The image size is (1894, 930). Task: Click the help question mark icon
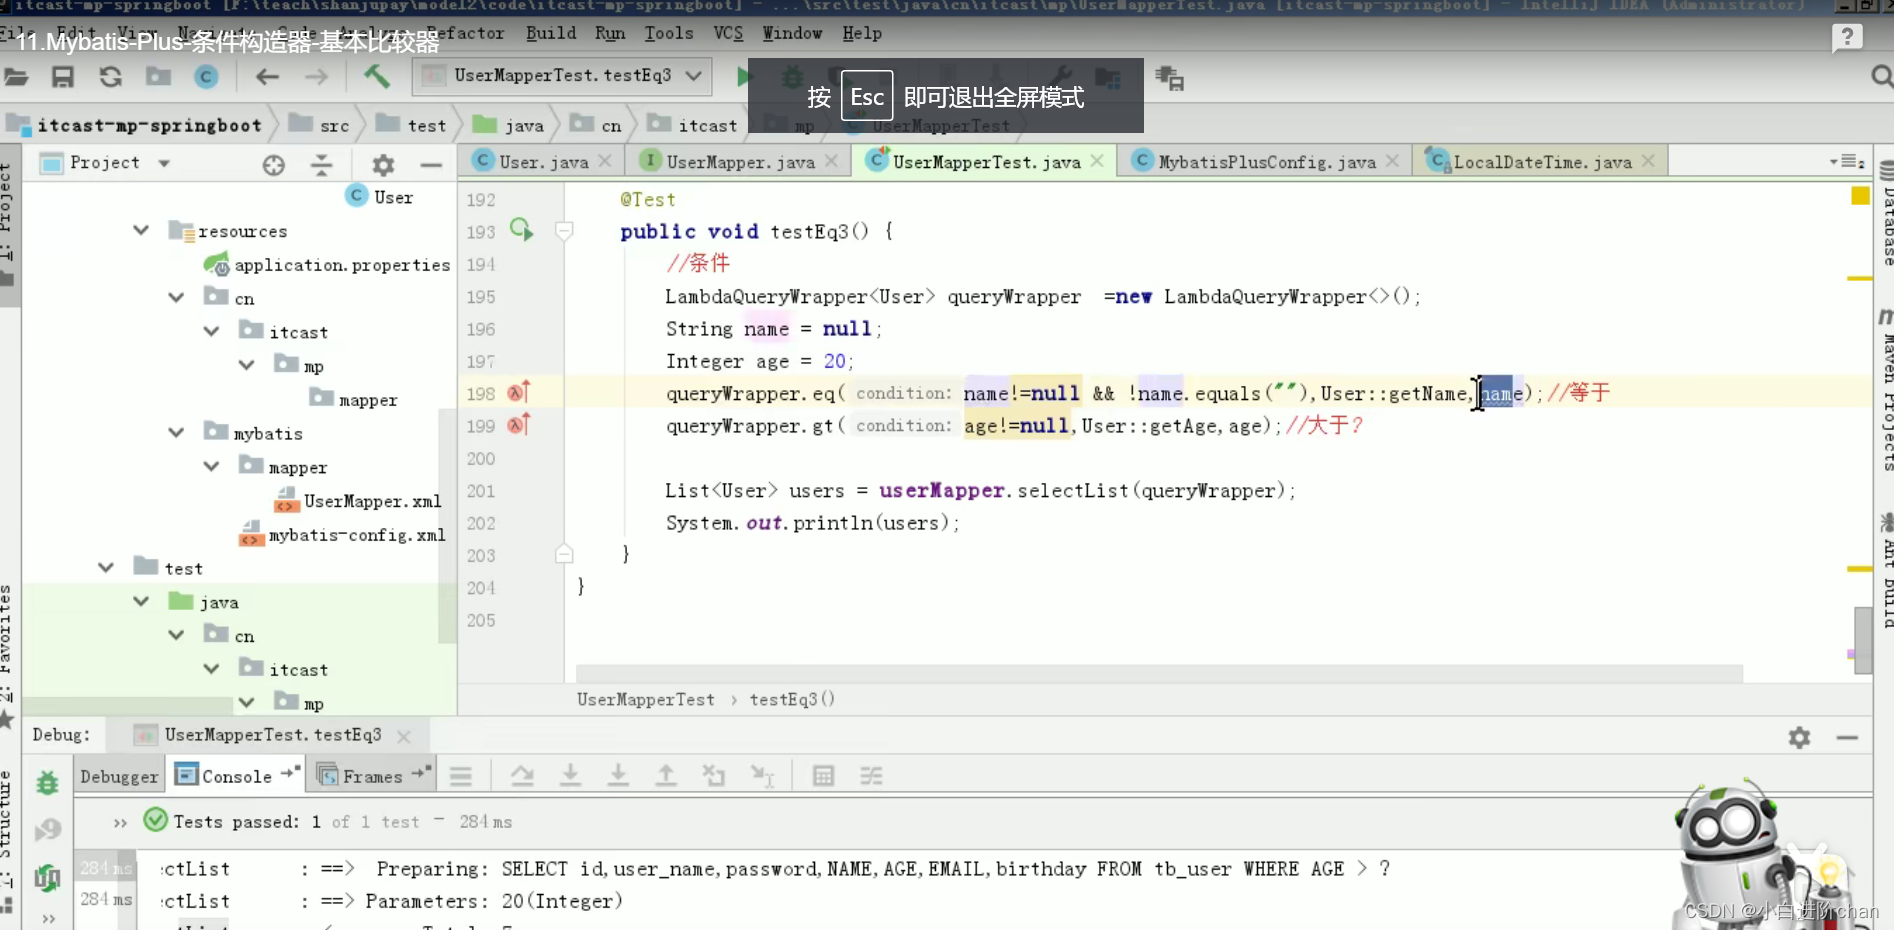[1847, 38]
